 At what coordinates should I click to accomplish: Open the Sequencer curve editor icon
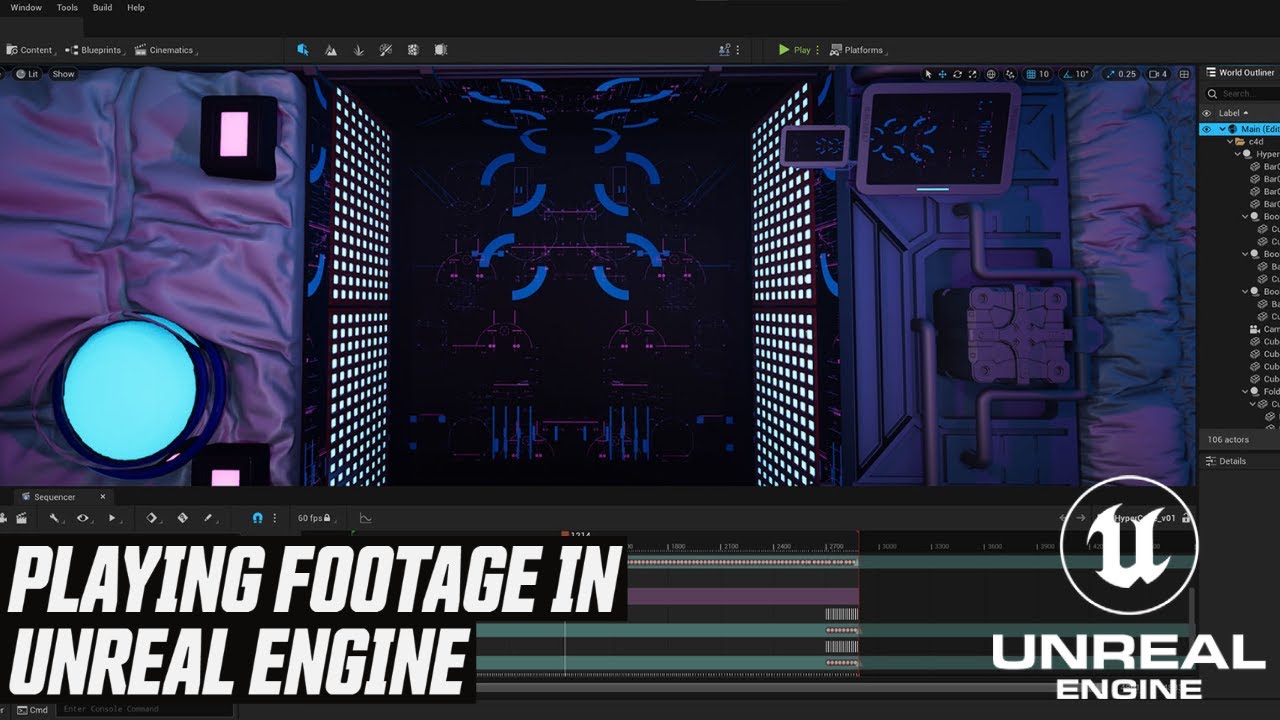[365, 518]
